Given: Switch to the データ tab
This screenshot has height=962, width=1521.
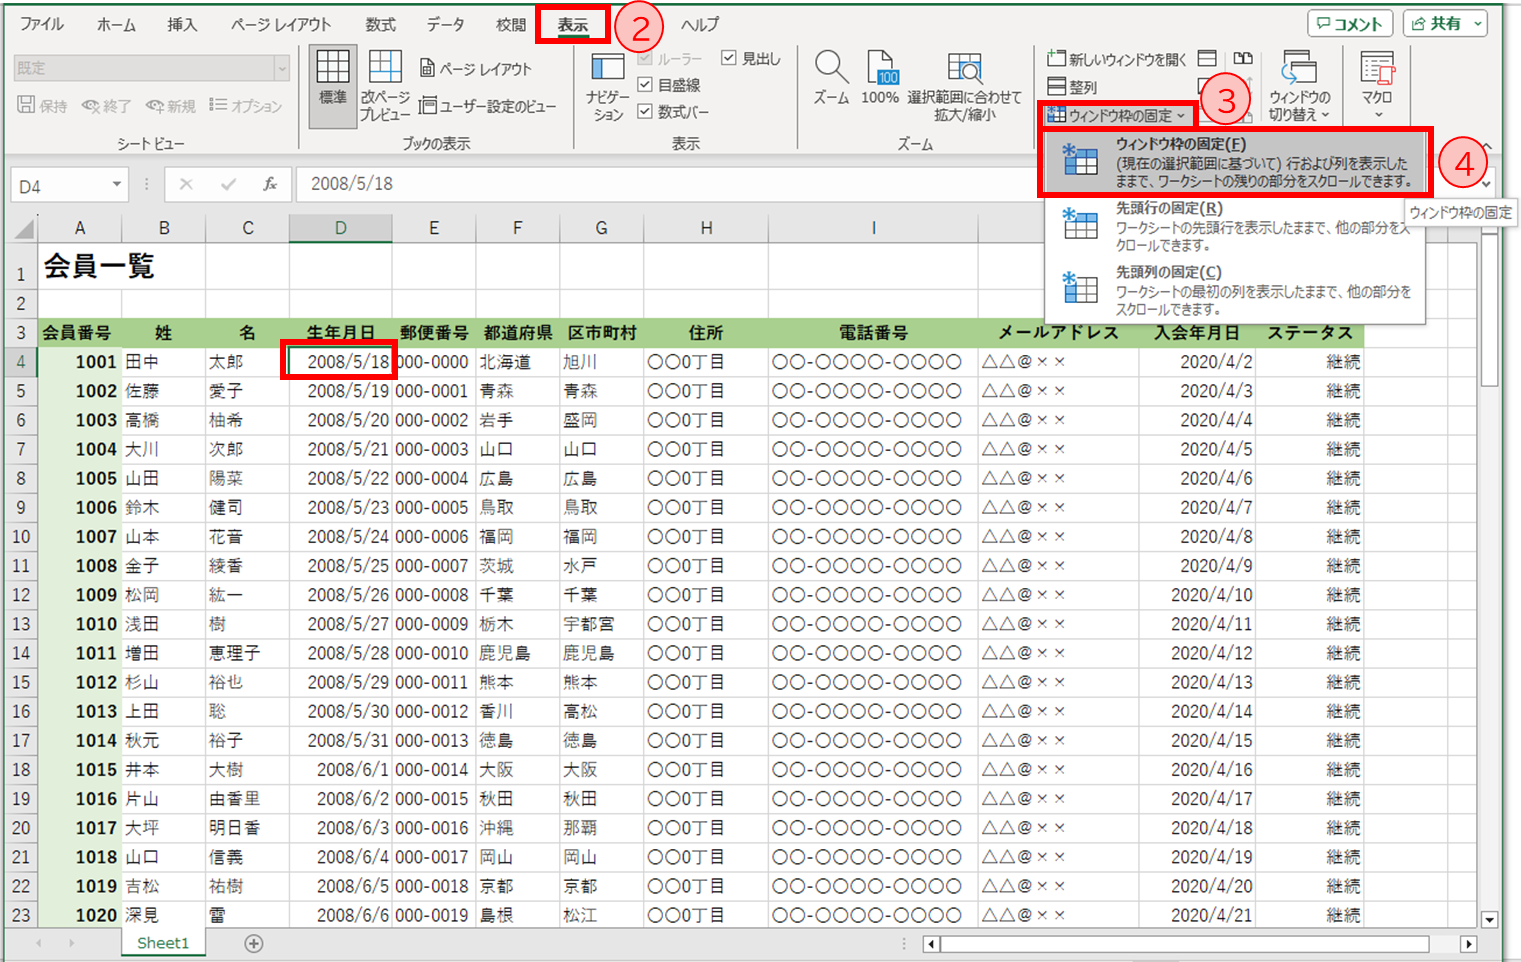Looking at the screenshot, I should coord(445,24).
